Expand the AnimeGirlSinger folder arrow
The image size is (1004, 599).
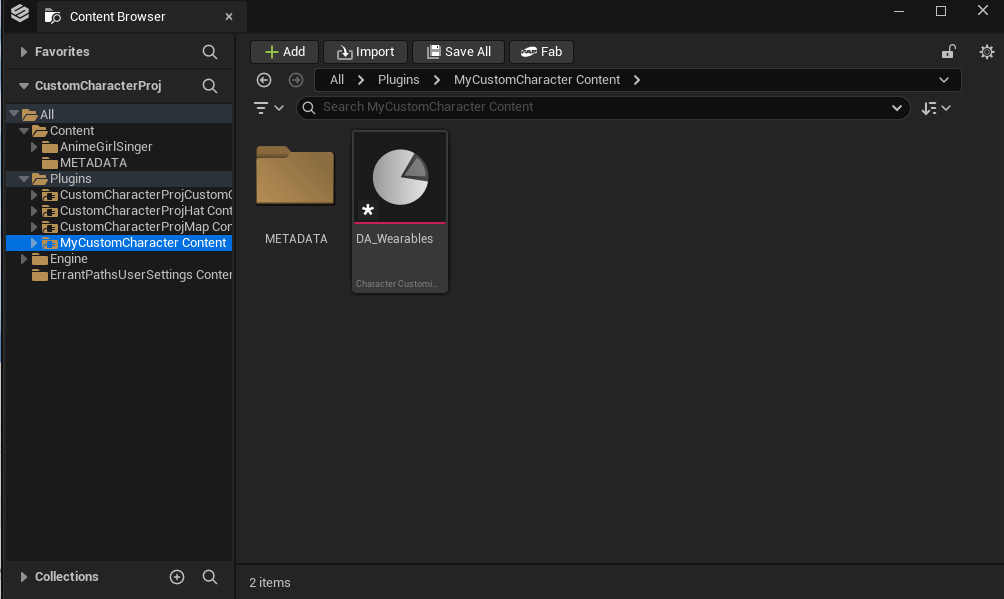(x=34, y=147)
